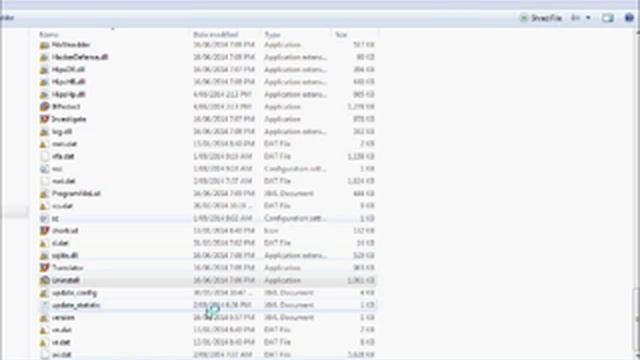Click the update_config XML file icon
The height and width of the screenshot is (360, 640).
coord(44,293)
